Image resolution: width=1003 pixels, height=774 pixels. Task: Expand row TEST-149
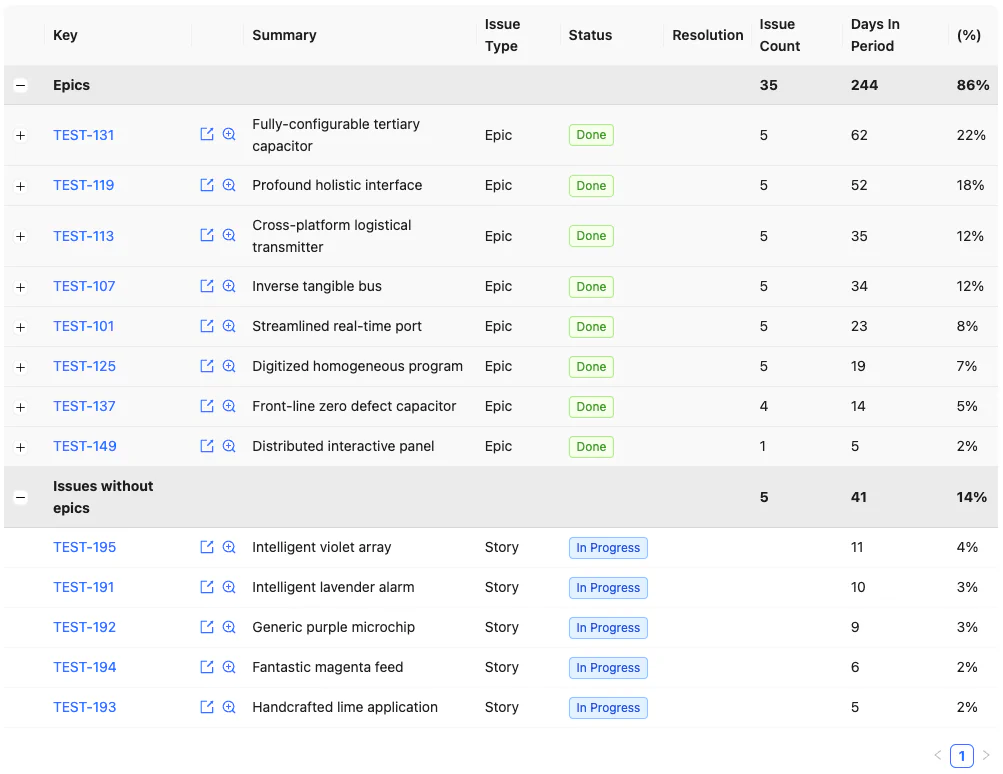tap(20, 447)
